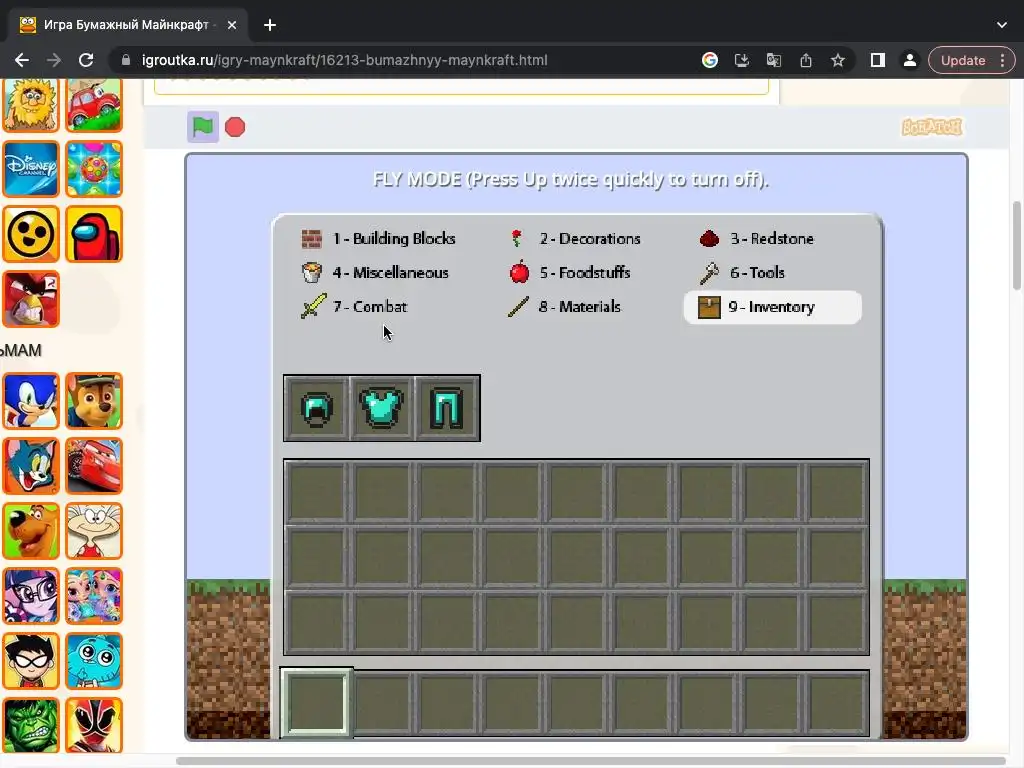
Task: Pick the diamond leggings armor slot
Action: tap(447, 408)
